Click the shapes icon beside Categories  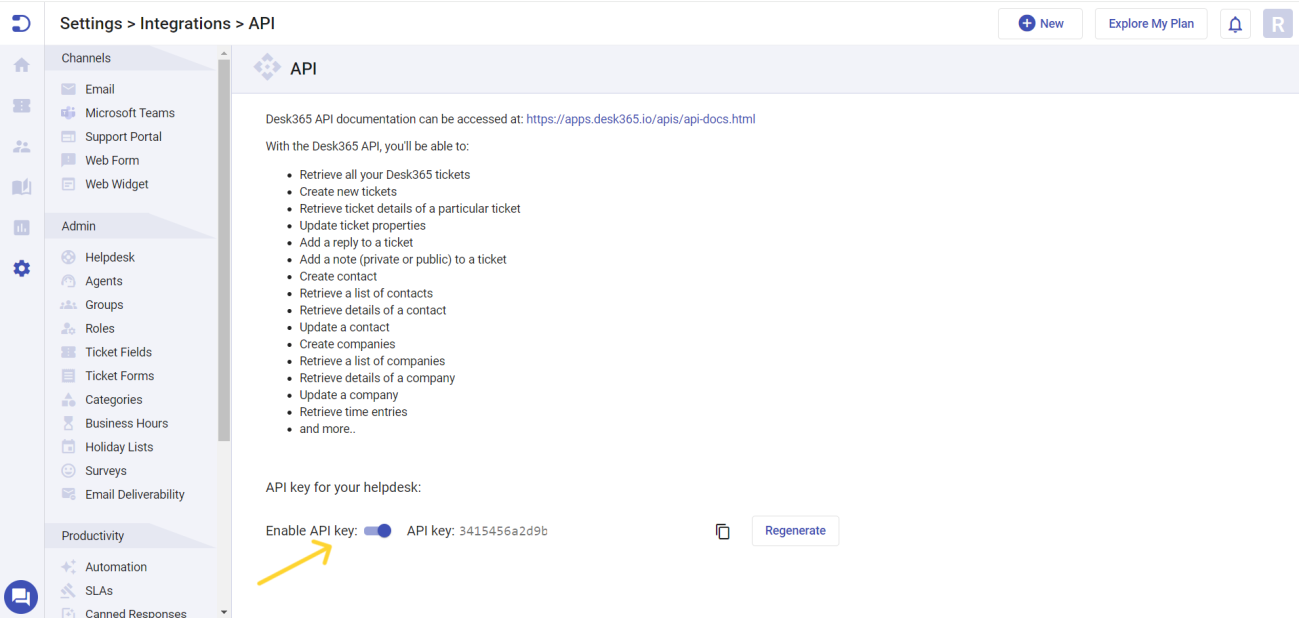(x=69, y=399)
